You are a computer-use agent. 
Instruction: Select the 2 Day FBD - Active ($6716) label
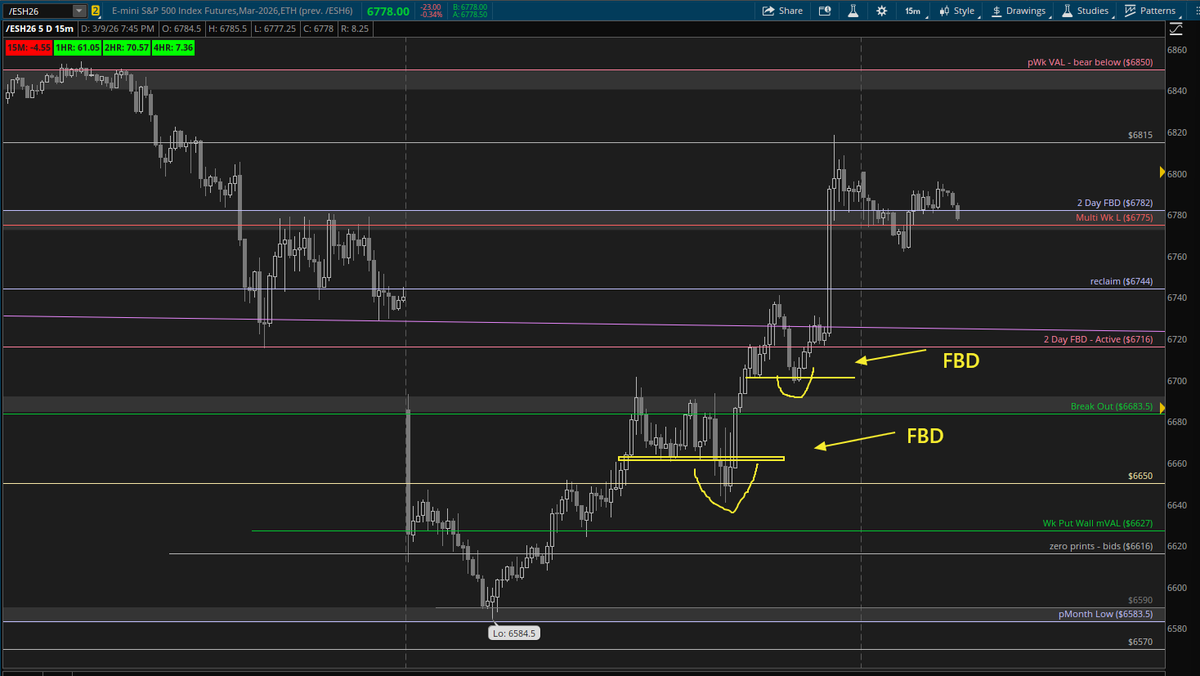point(1097,340)
